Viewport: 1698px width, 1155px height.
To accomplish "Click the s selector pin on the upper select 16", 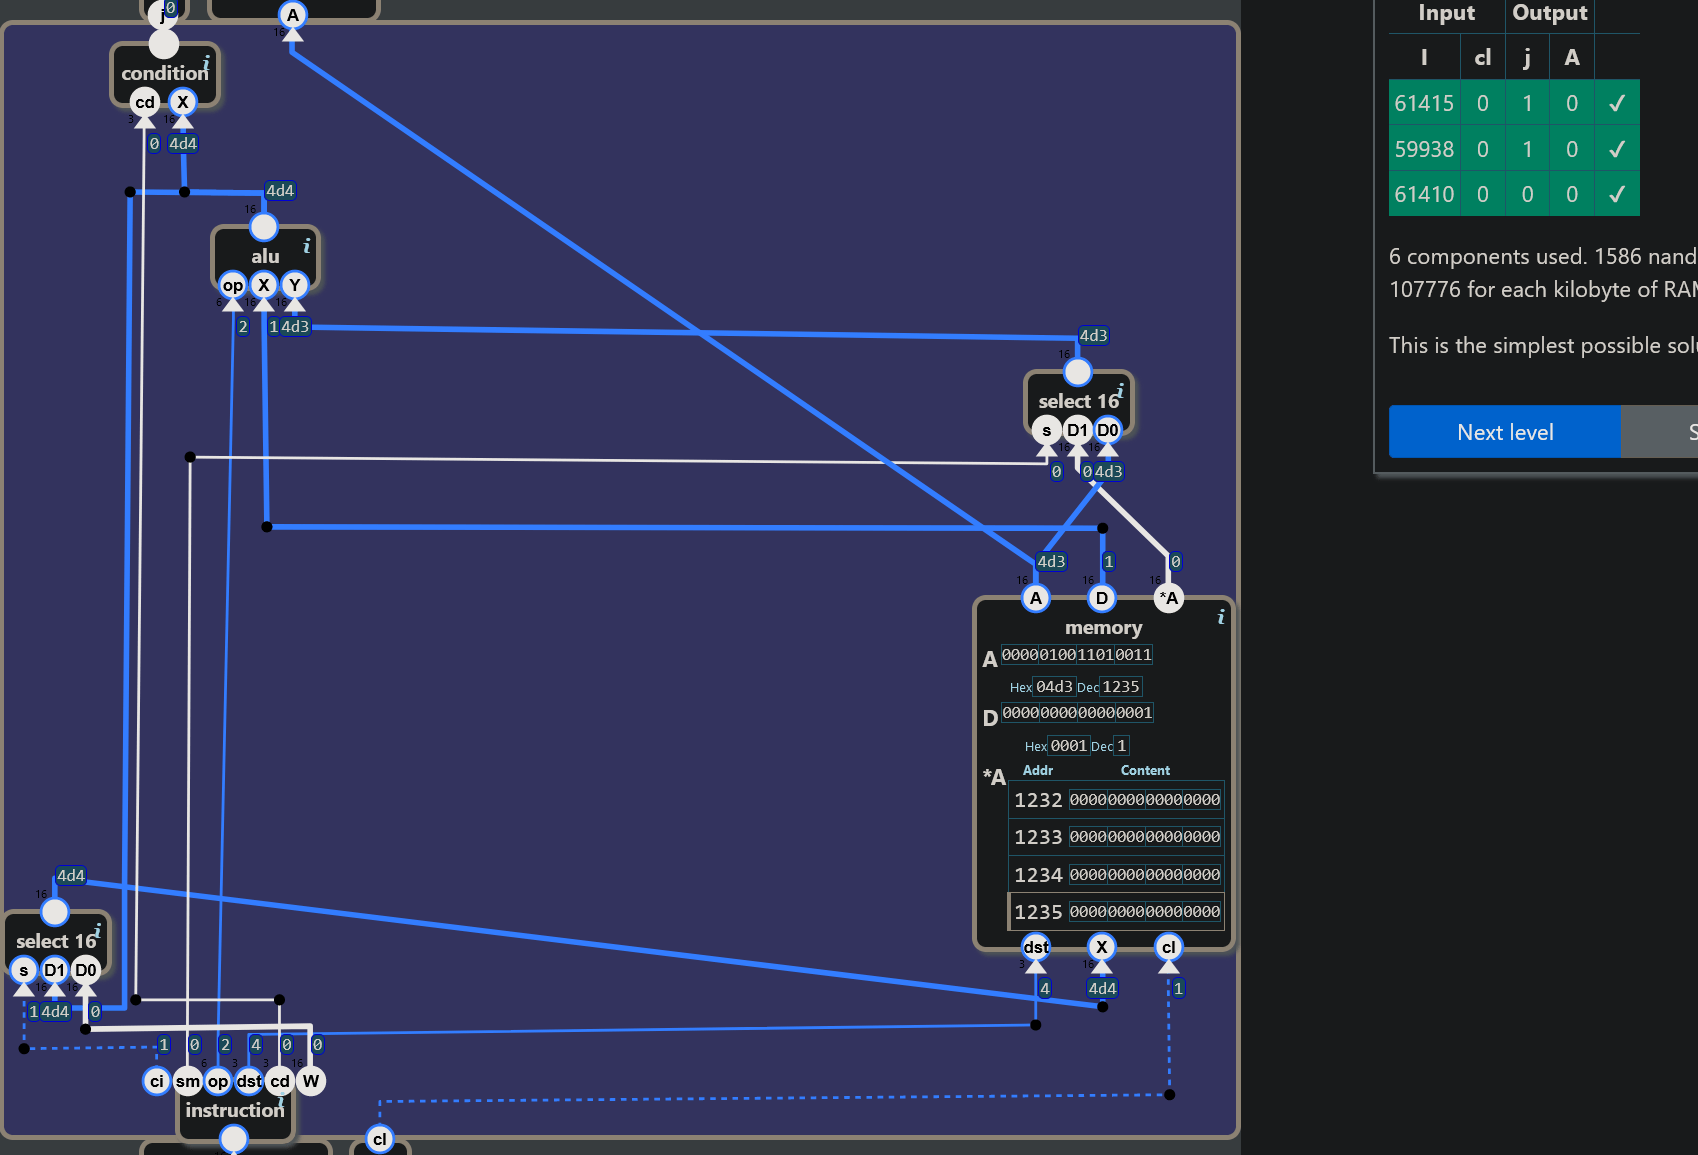I will tap(1046, 429).
